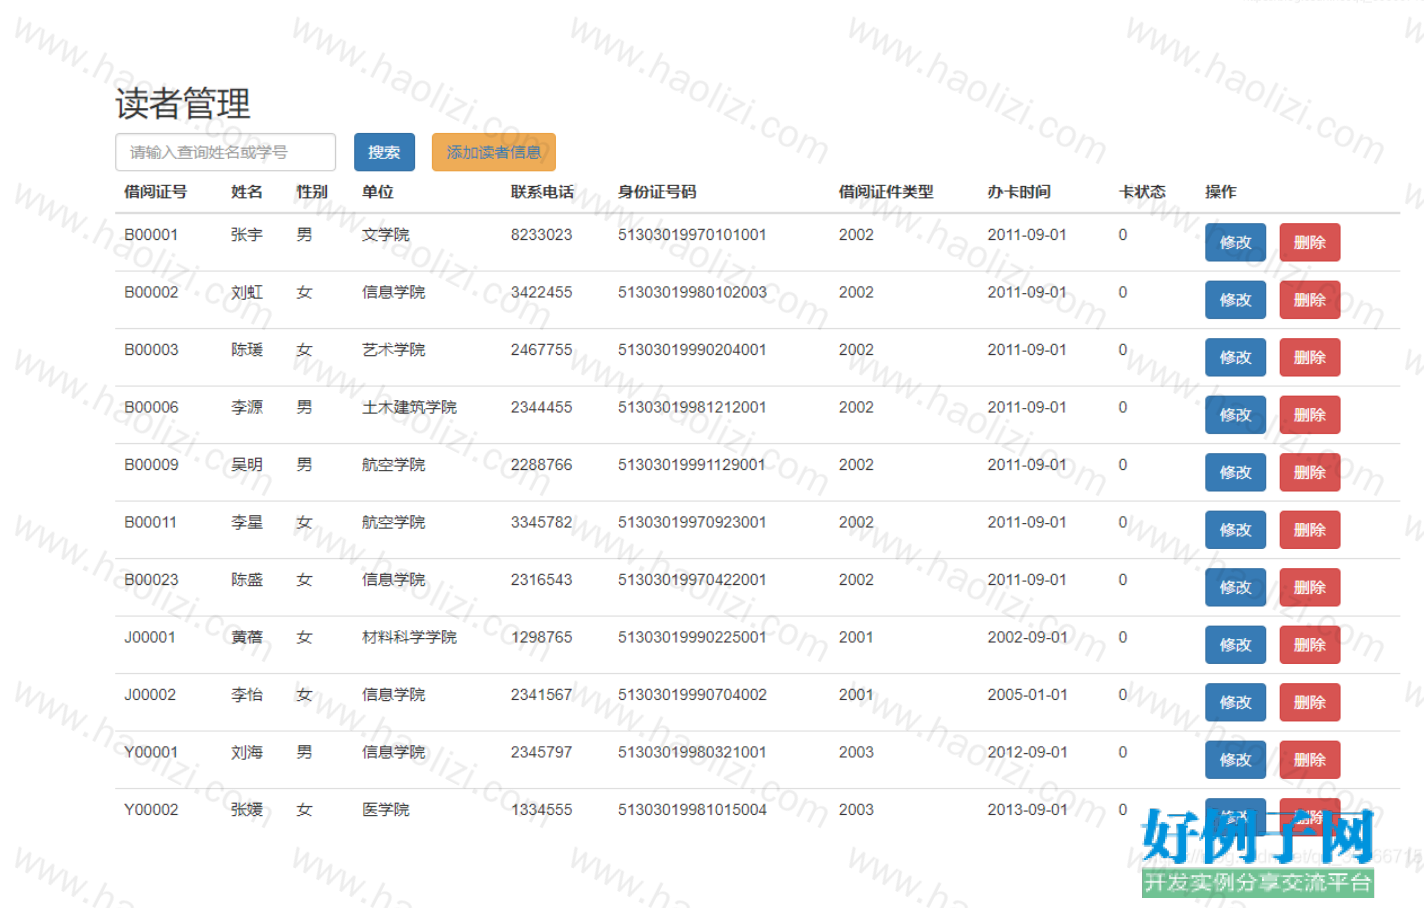Select the 土木建筑学院 department cell
The width and height of the screenshot is (1424, 908).
pos(409,407)
